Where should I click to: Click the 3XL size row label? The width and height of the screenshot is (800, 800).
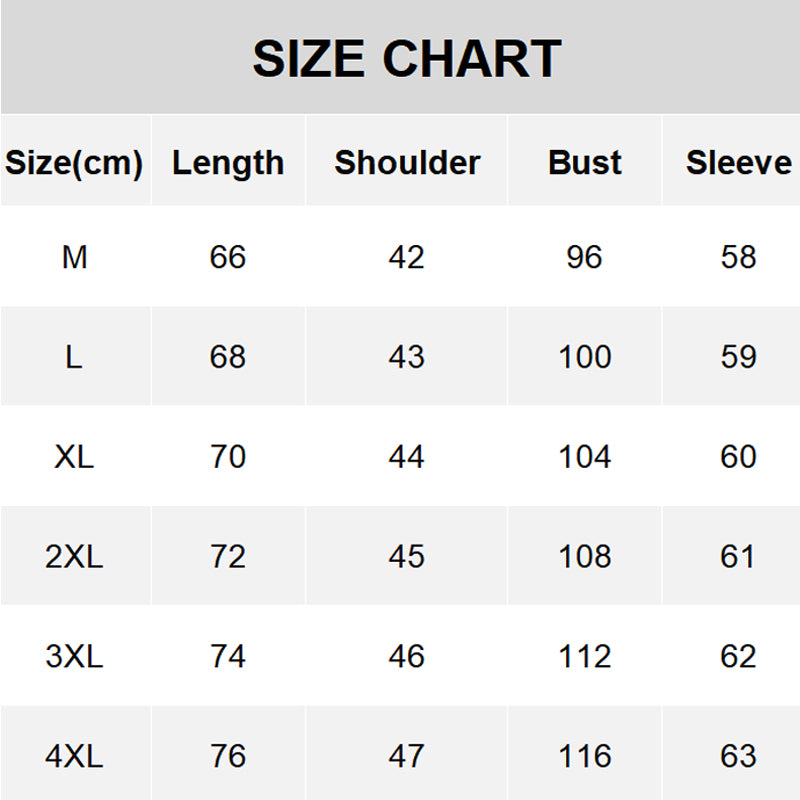coord(74,657)
